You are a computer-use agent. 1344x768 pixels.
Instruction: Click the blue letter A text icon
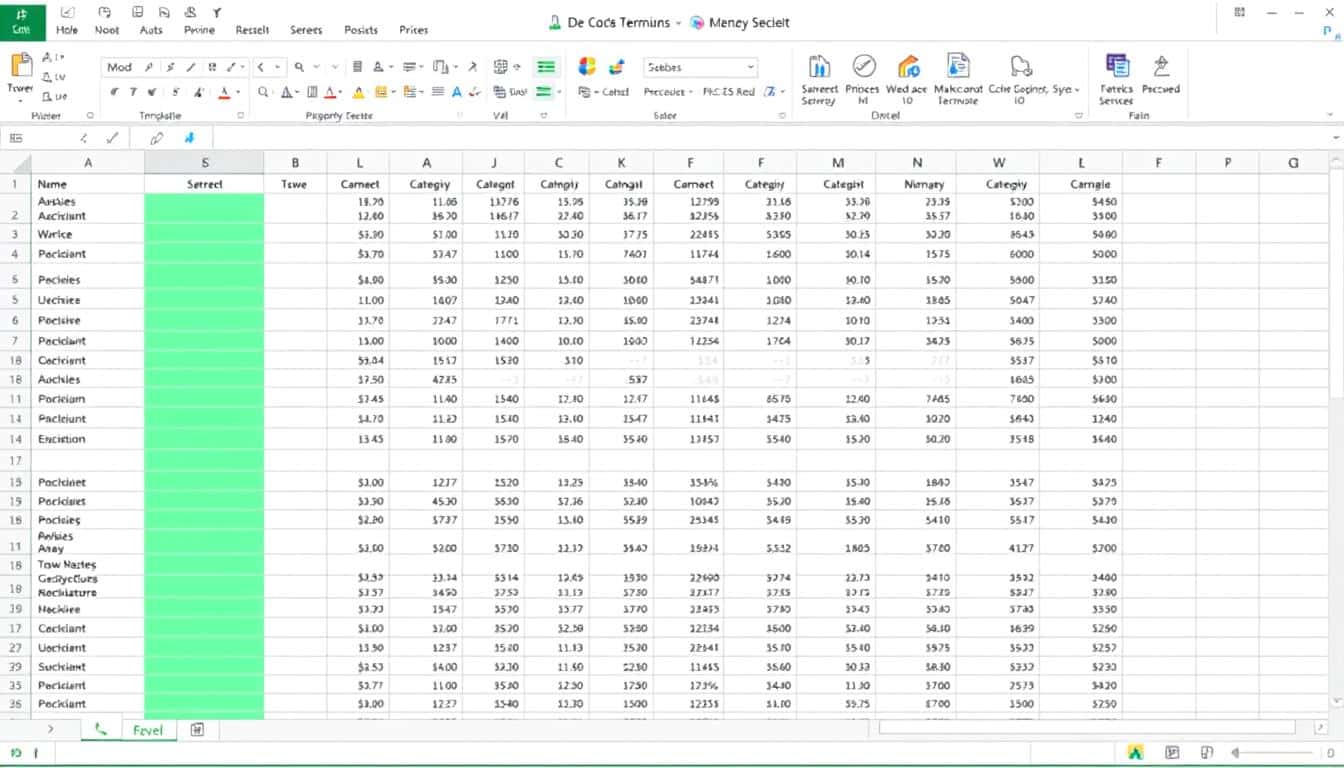pyautogui.click(x=457, y=92)
